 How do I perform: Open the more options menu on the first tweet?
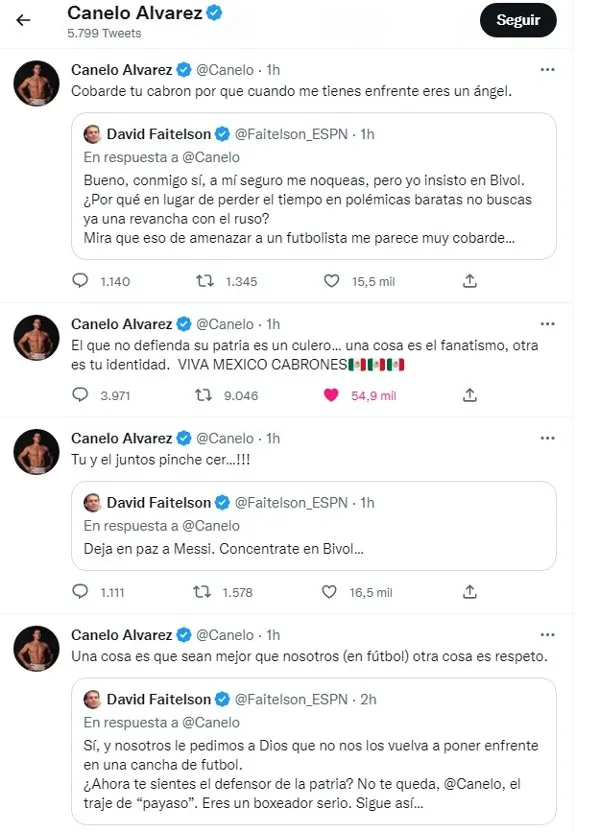click(x=547, y=70)
